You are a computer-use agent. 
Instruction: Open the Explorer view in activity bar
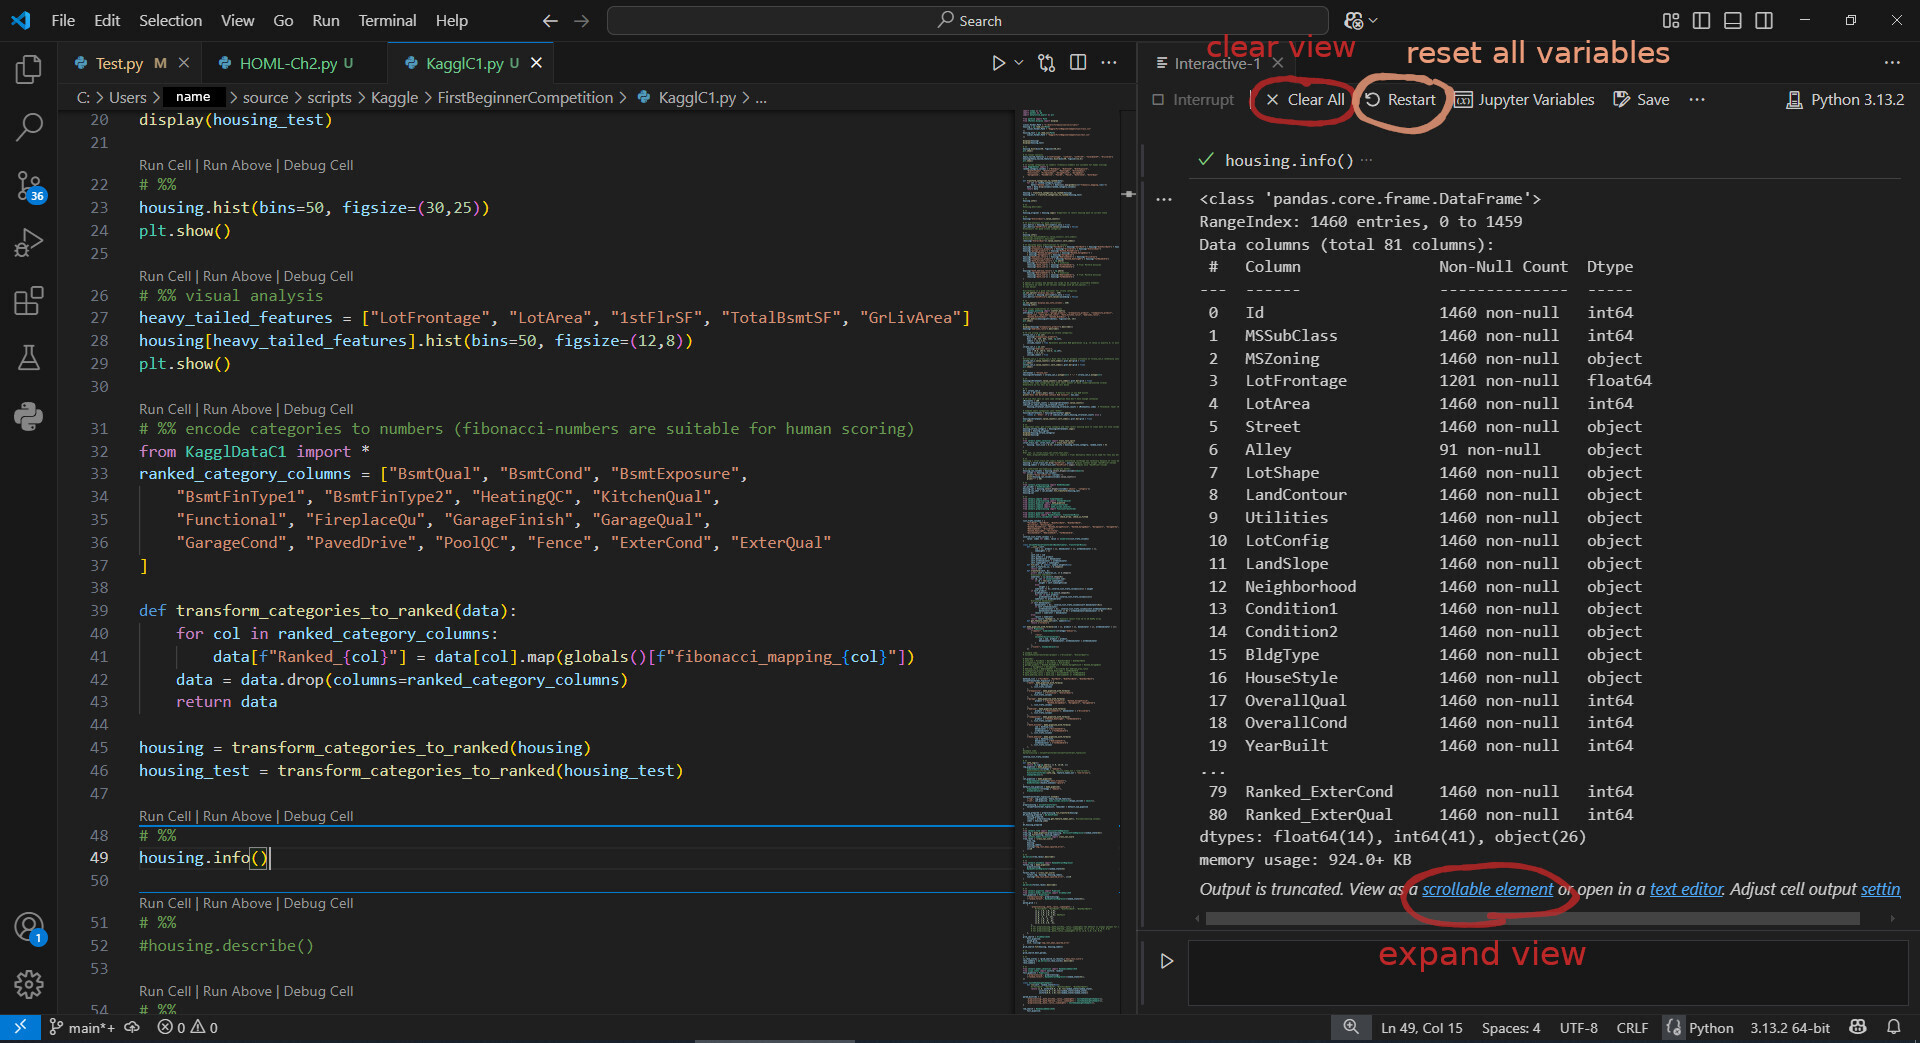point(29,69)
